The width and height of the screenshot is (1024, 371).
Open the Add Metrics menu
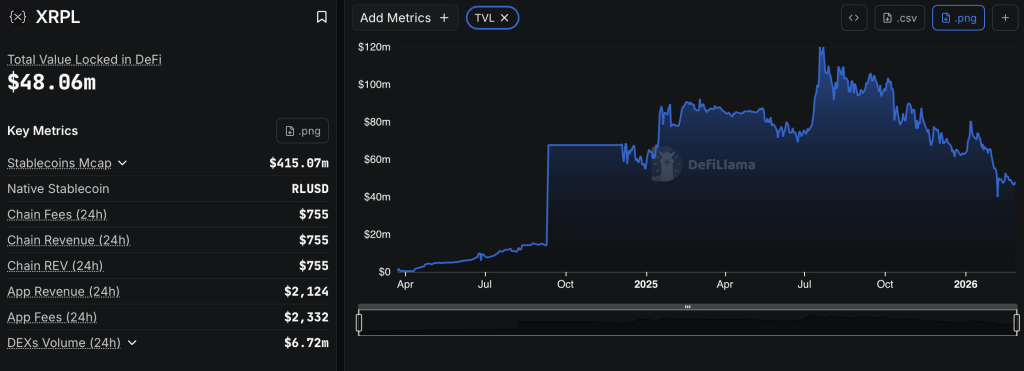coord(405,18)
